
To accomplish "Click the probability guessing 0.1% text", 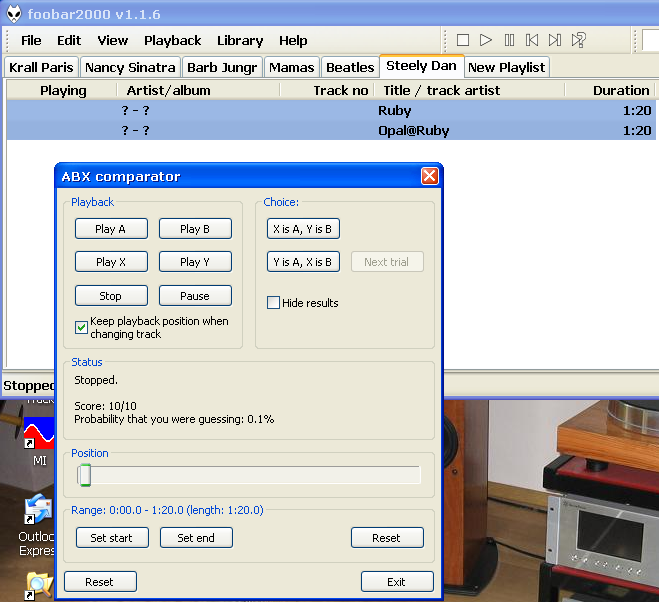I will [174, 419].
